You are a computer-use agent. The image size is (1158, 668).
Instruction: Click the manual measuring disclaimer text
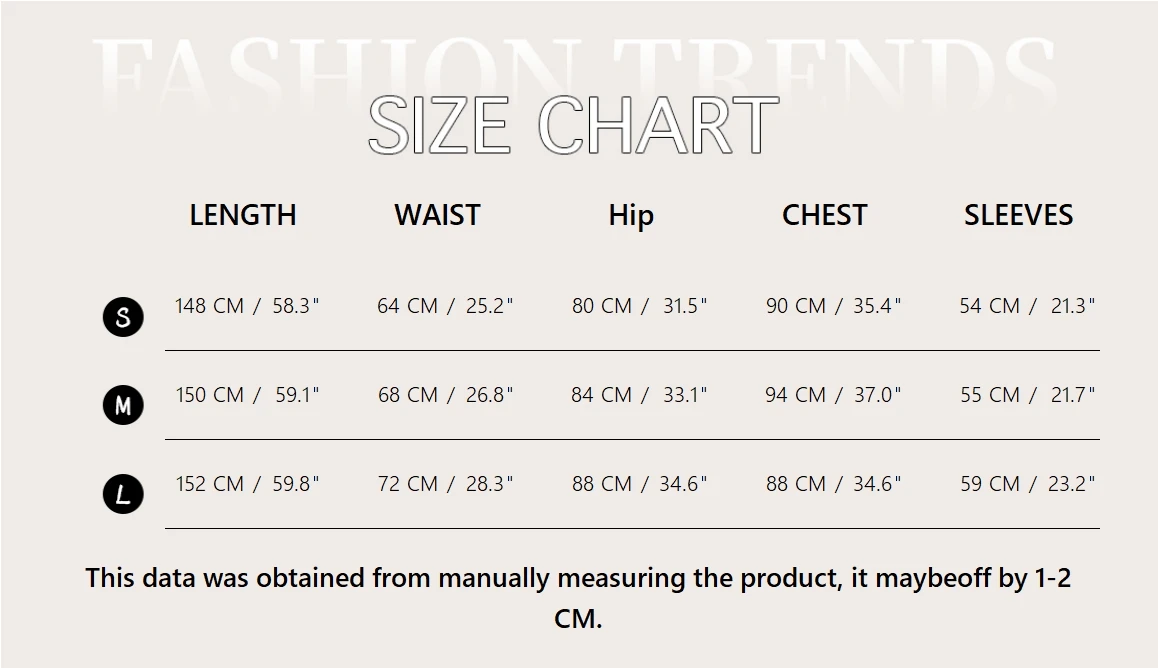(x=578, y=578)
